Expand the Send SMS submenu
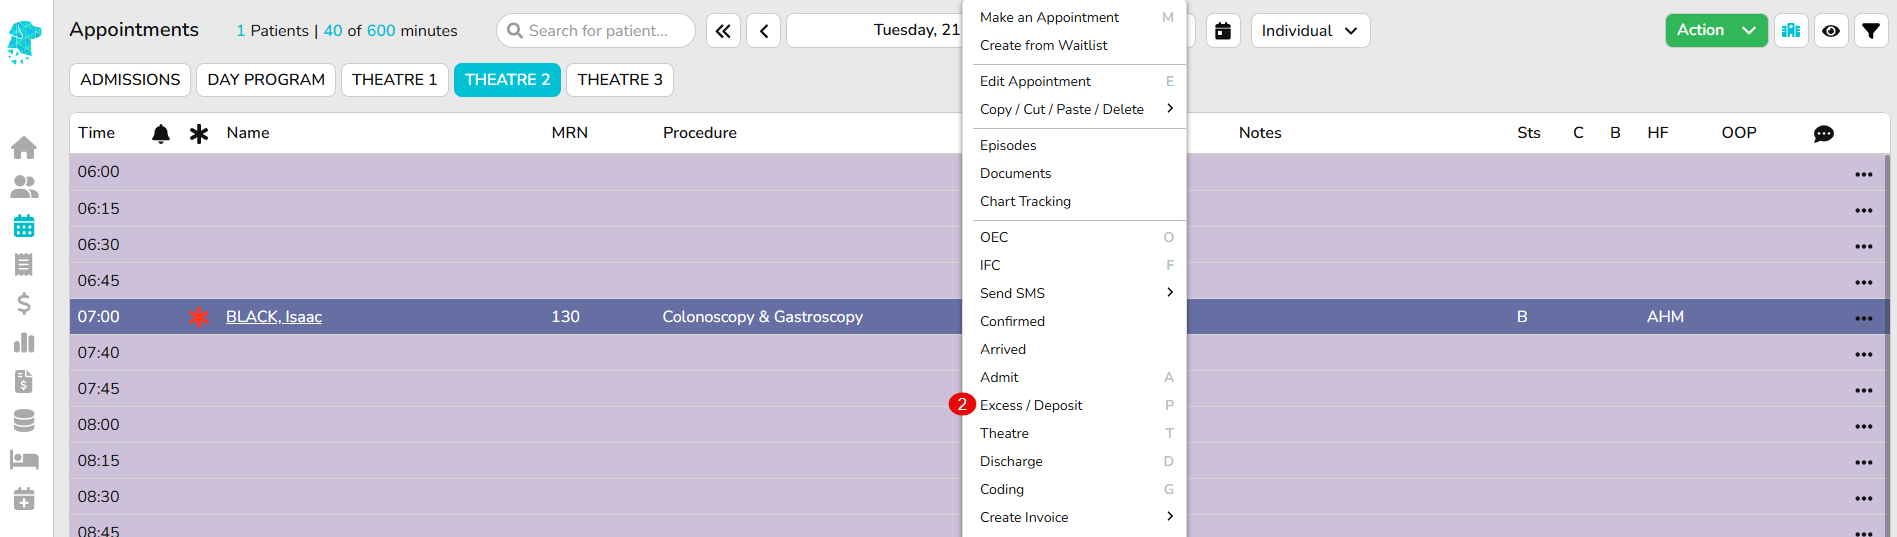 [x=1074, y=293]
